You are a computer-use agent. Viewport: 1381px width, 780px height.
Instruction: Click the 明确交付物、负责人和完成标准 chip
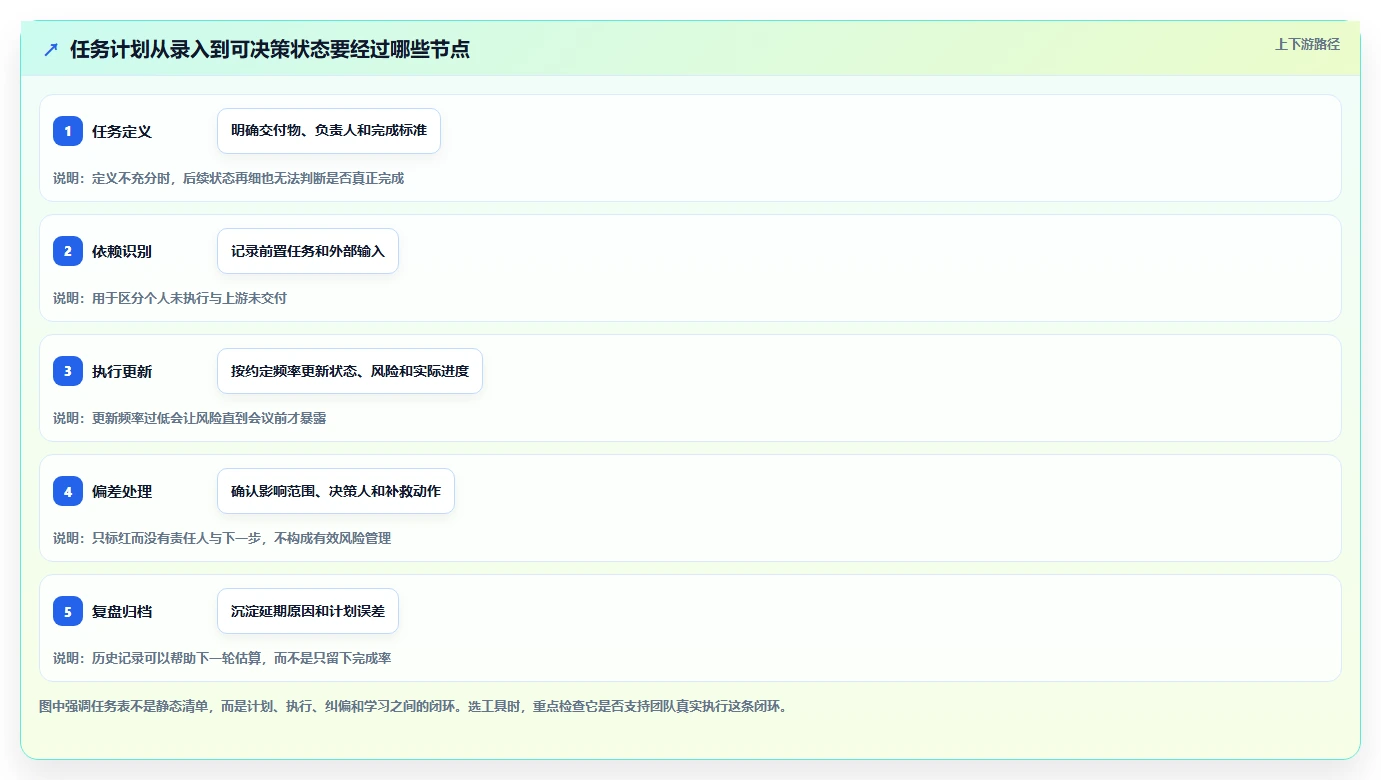(x=329, y=131)
